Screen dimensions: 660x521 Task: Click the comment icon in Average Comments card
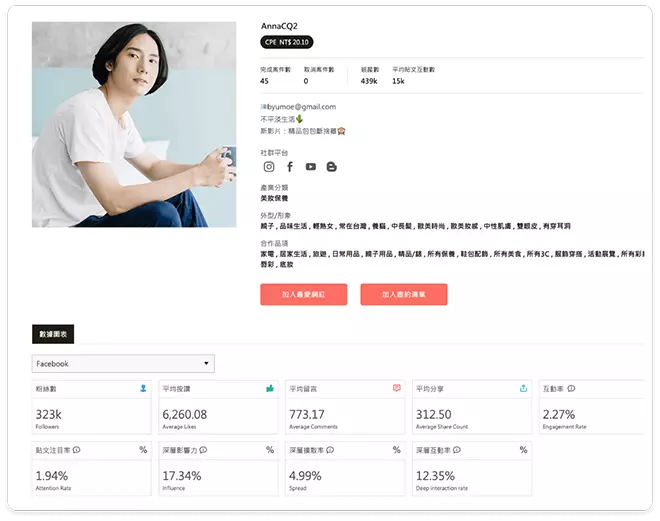(x=397, y=388)
